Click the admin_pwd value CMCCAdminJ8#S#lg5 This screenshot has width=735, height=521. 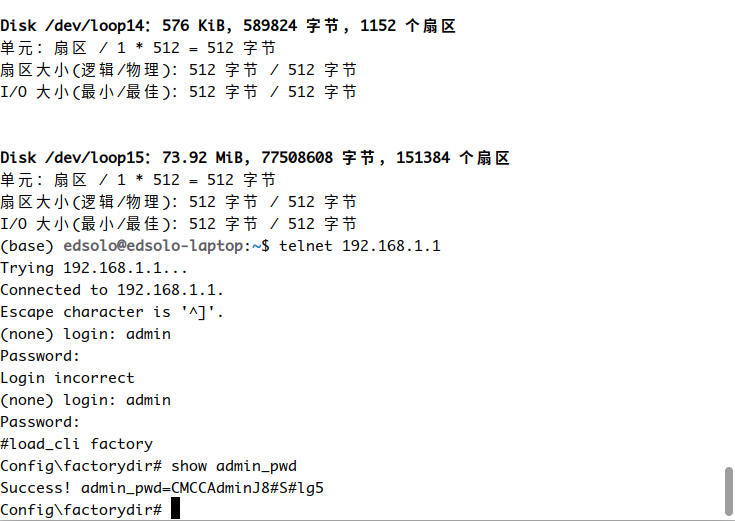(248, 488)
